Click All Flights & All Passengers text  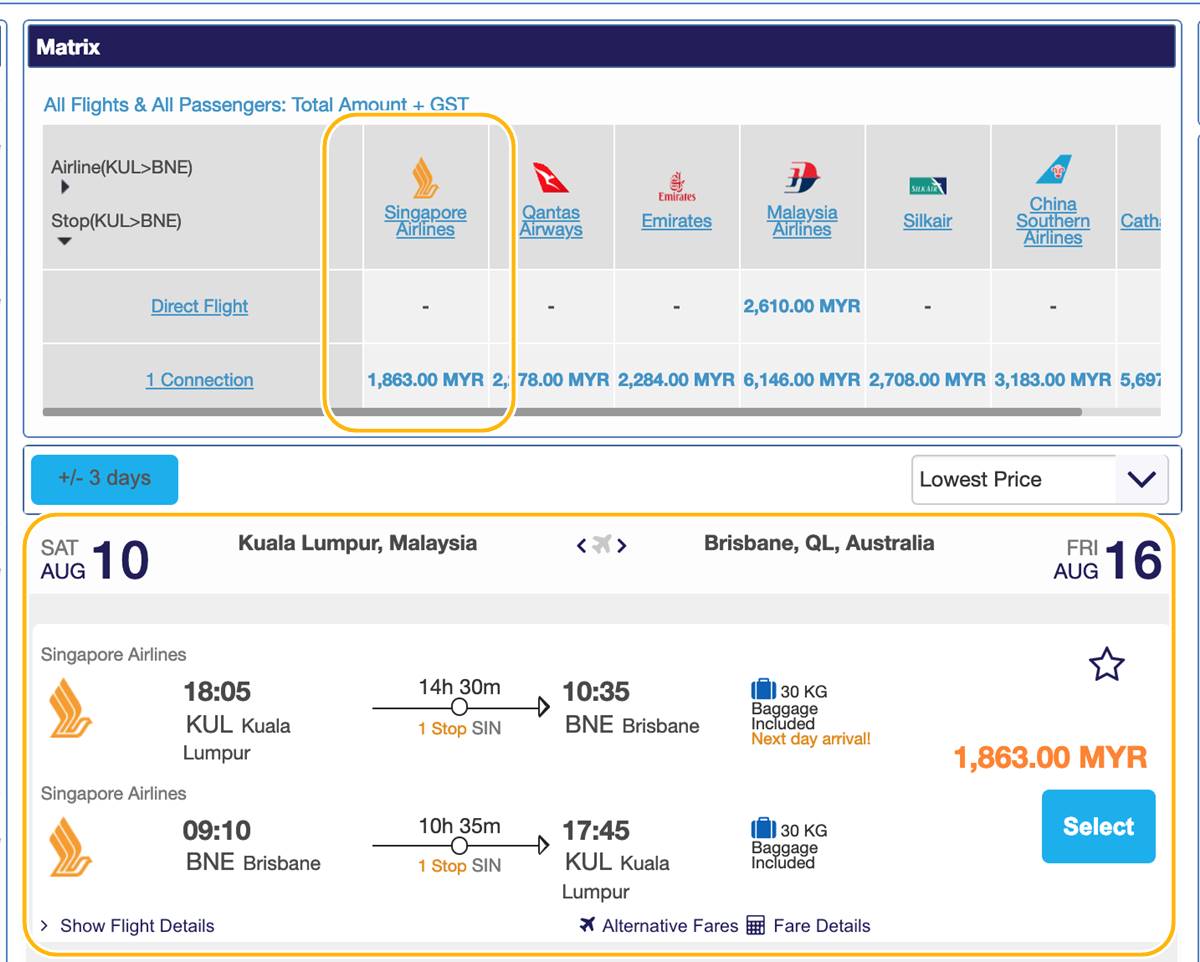point(256,104)
